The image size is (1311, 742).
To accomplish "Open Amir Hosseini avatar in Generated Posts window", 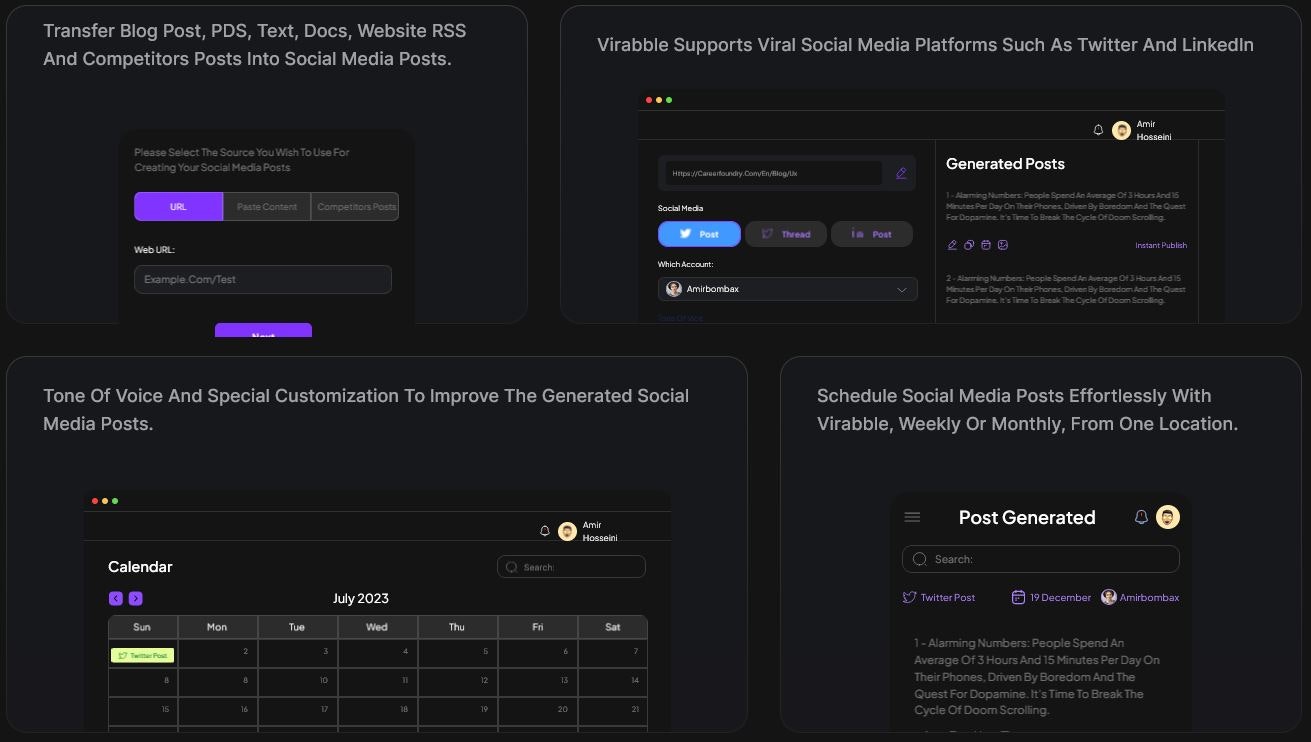I will pyautogui.click(x=1121, y=130).
